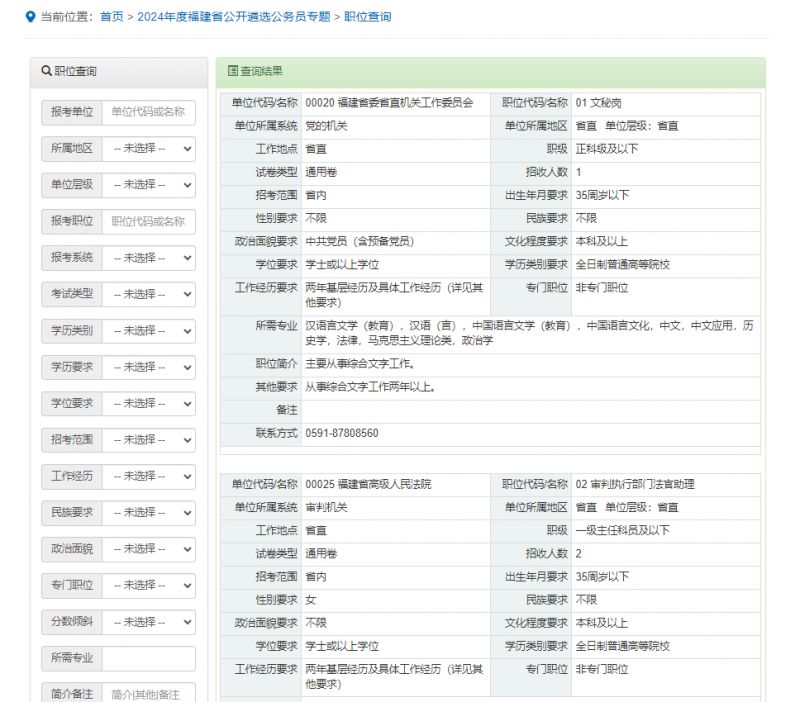Open the 学历类别 dropdown

(x=148, y=331)
